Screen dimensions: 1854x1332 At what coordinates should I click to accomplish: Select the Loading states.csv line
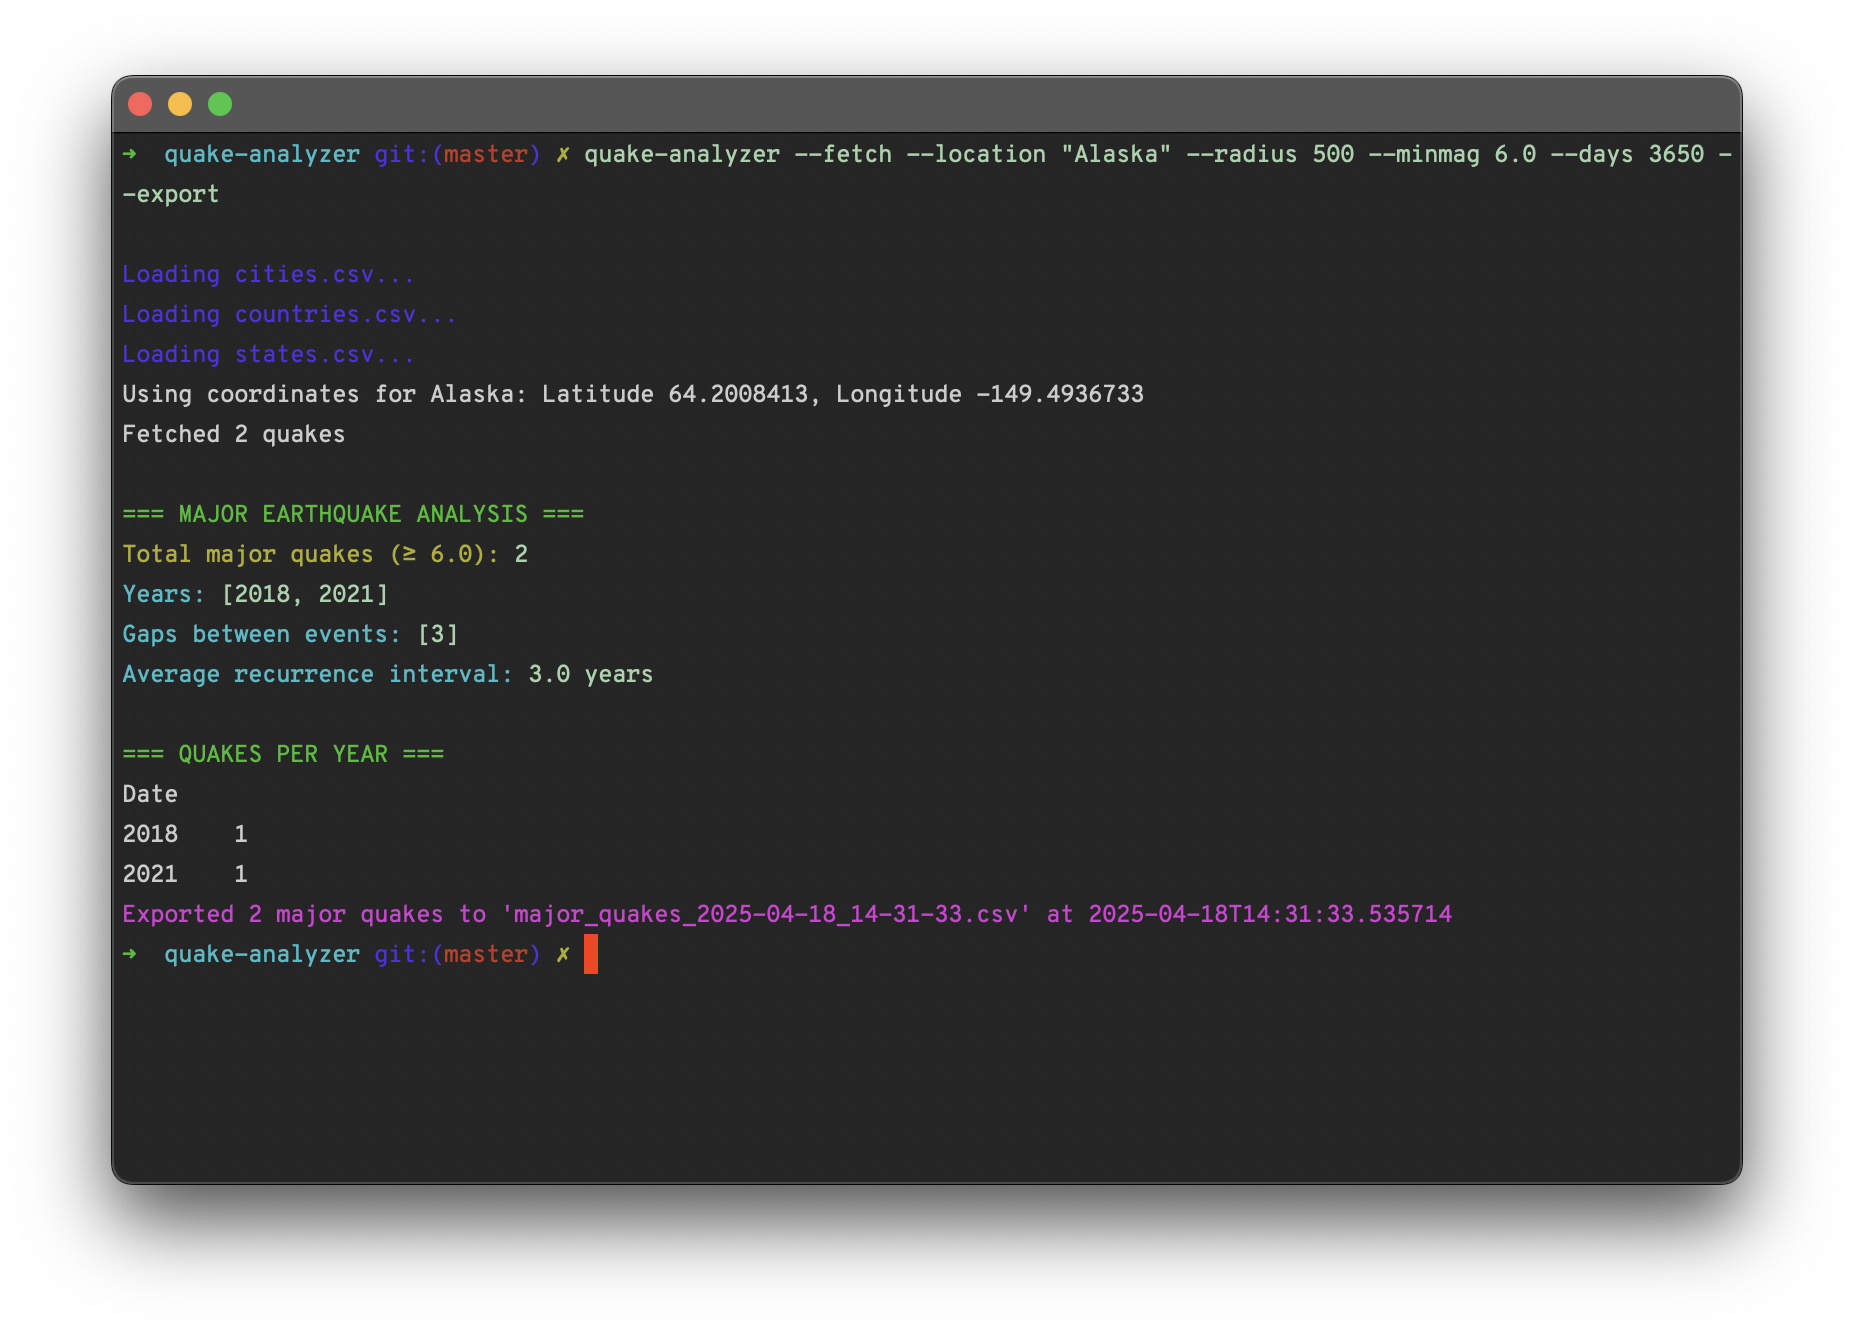(267, 353)
